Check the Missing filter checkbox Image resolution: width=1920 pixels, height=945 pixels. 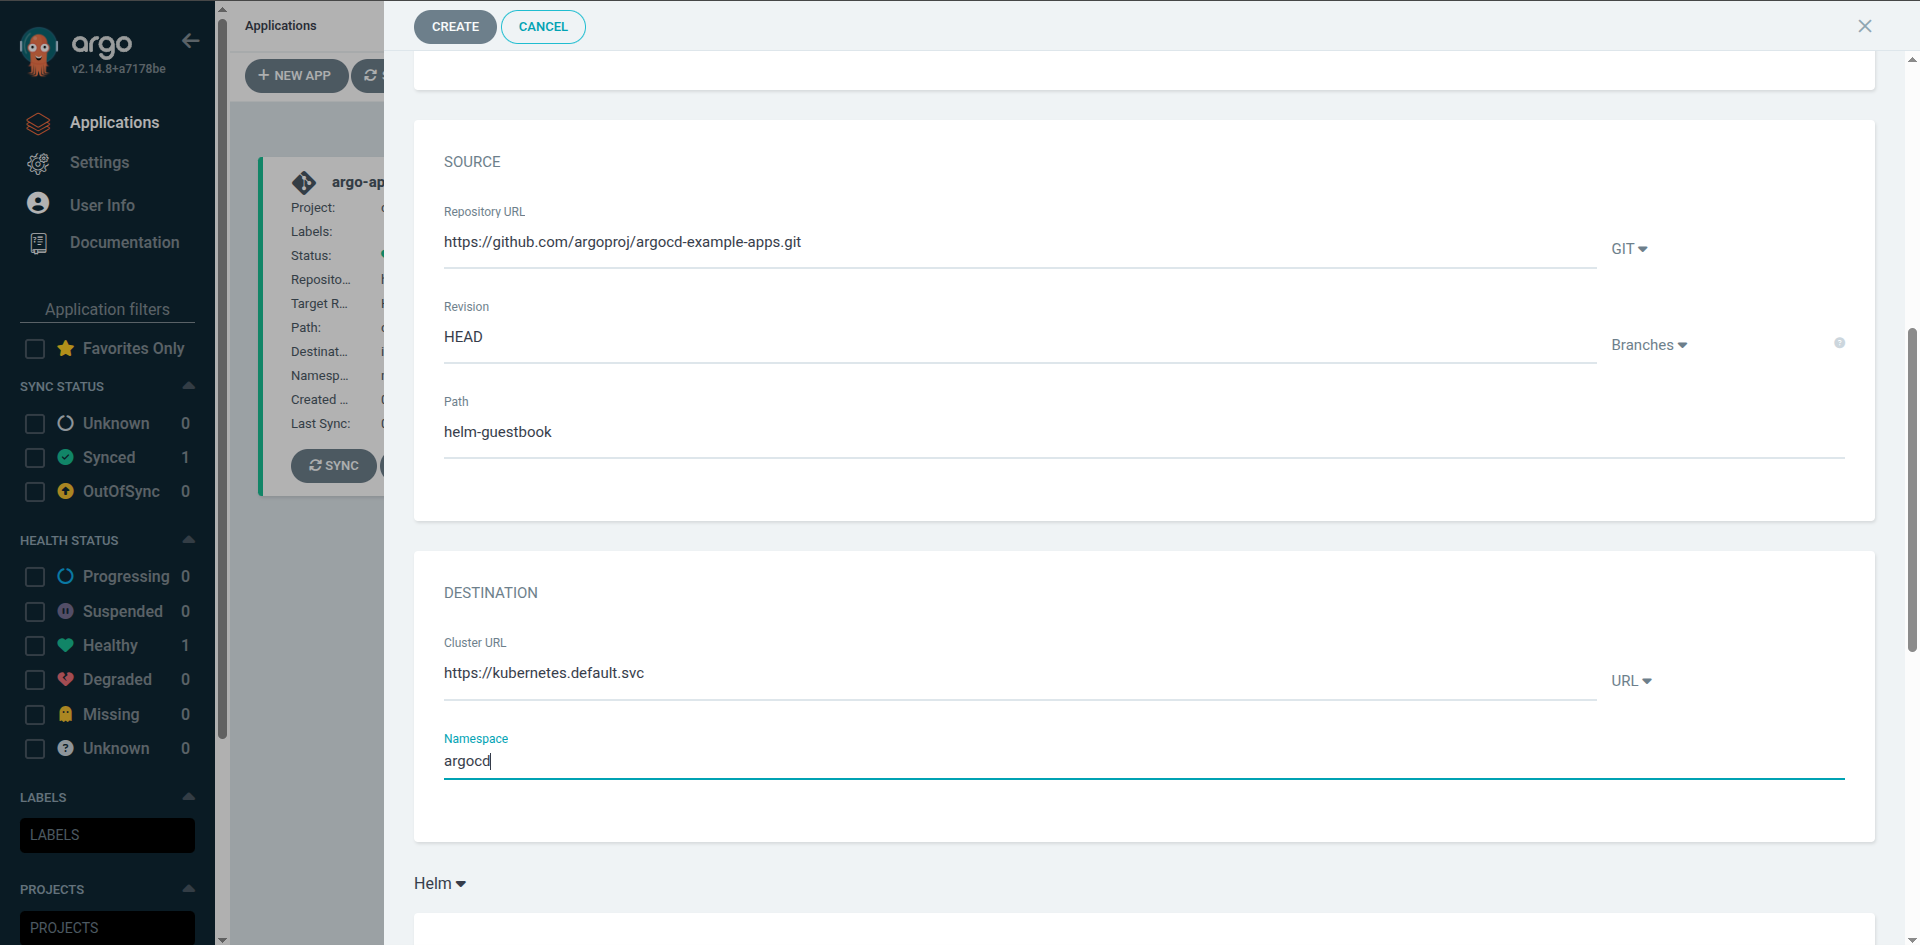click(35, 715)
